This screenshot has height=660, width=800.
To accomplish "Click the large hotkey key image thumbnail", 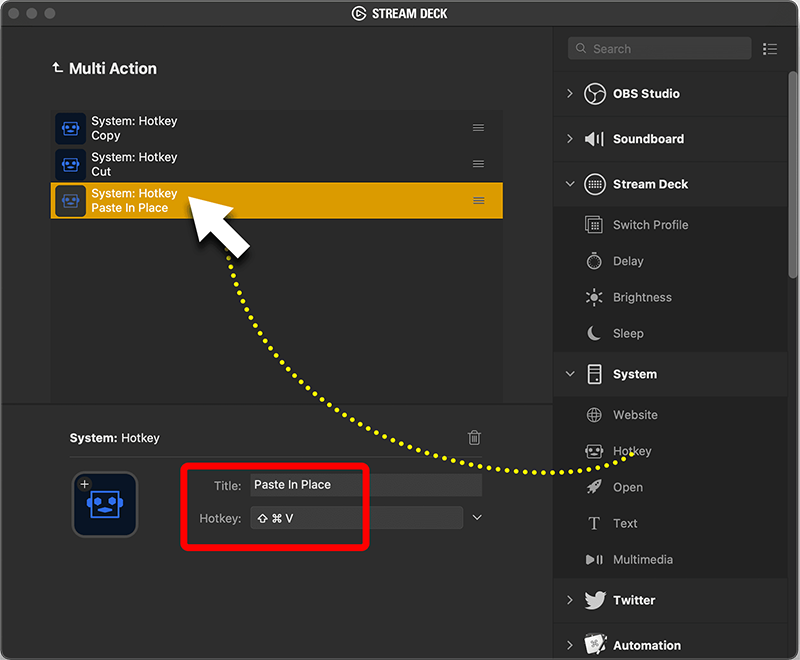I will pyautogui.click(x=105, y=504).
